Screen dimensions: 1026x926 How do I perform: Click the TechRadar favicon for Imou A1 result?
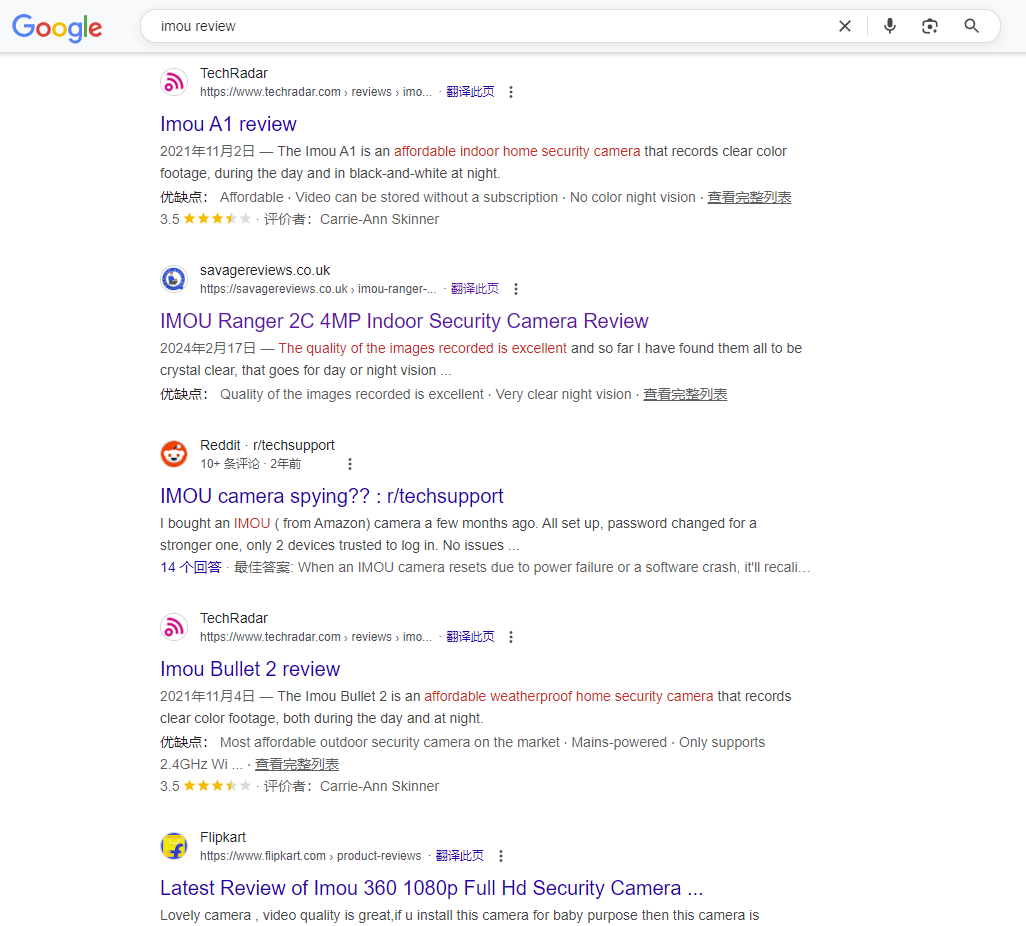(174, 82)
